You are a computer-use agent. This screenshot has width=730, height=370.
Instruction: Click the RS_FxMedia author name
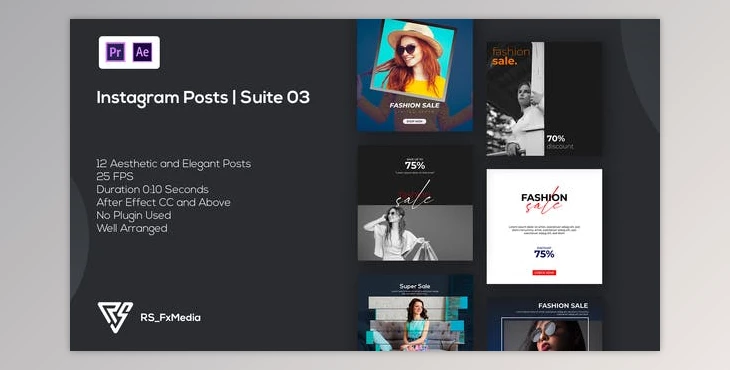pyautogui.click(x=170, y=318)
